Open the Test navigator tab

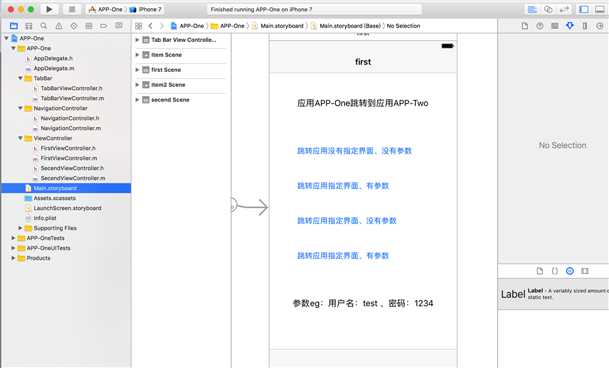point(74,26)
